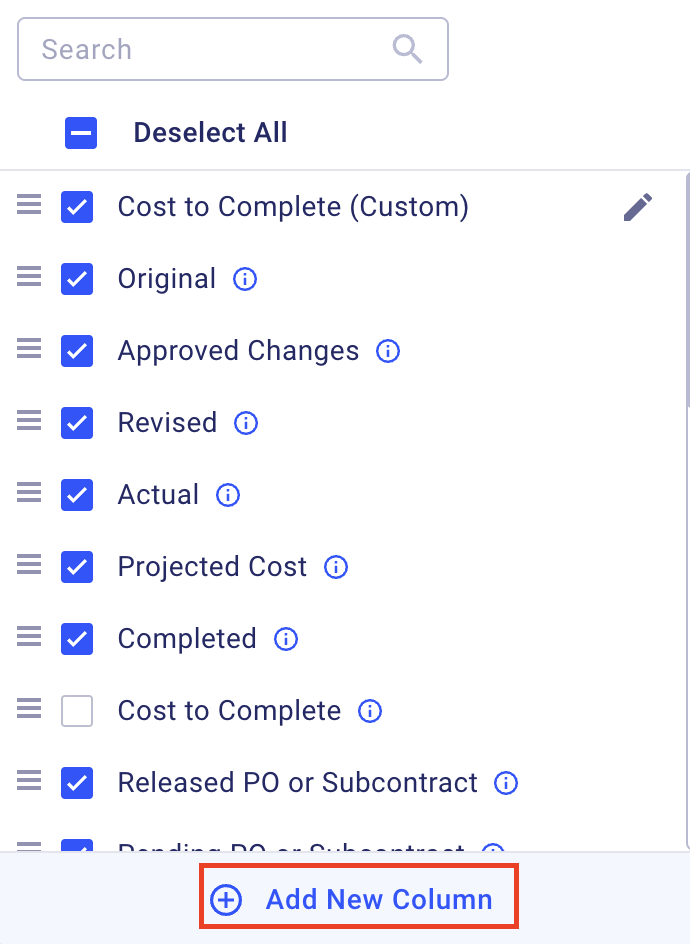Click the search magnifier icon

(407, 49)
